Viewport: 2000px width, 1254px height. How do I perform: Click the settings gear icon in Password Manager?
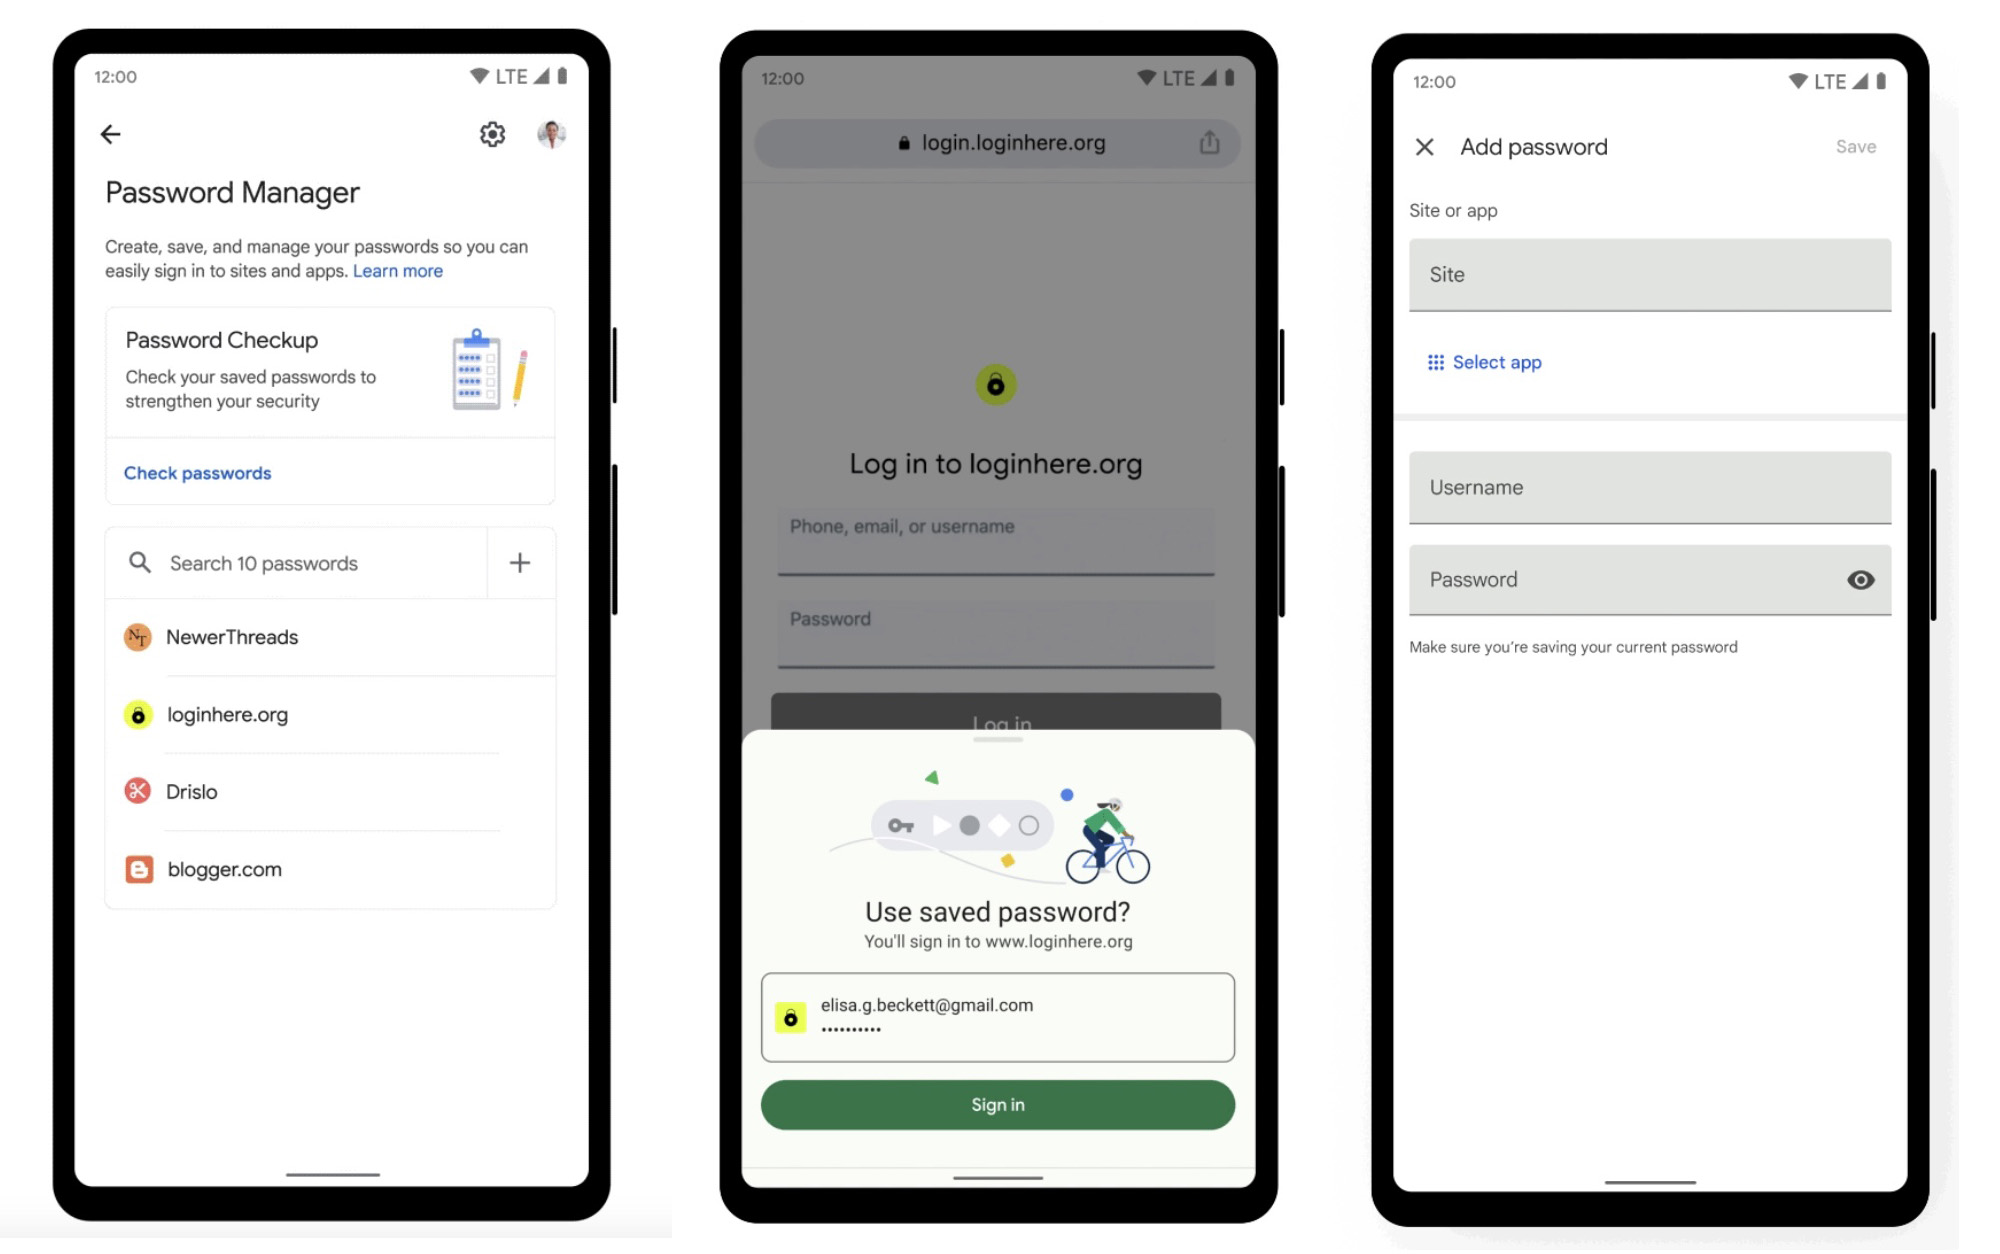(491, 134)
